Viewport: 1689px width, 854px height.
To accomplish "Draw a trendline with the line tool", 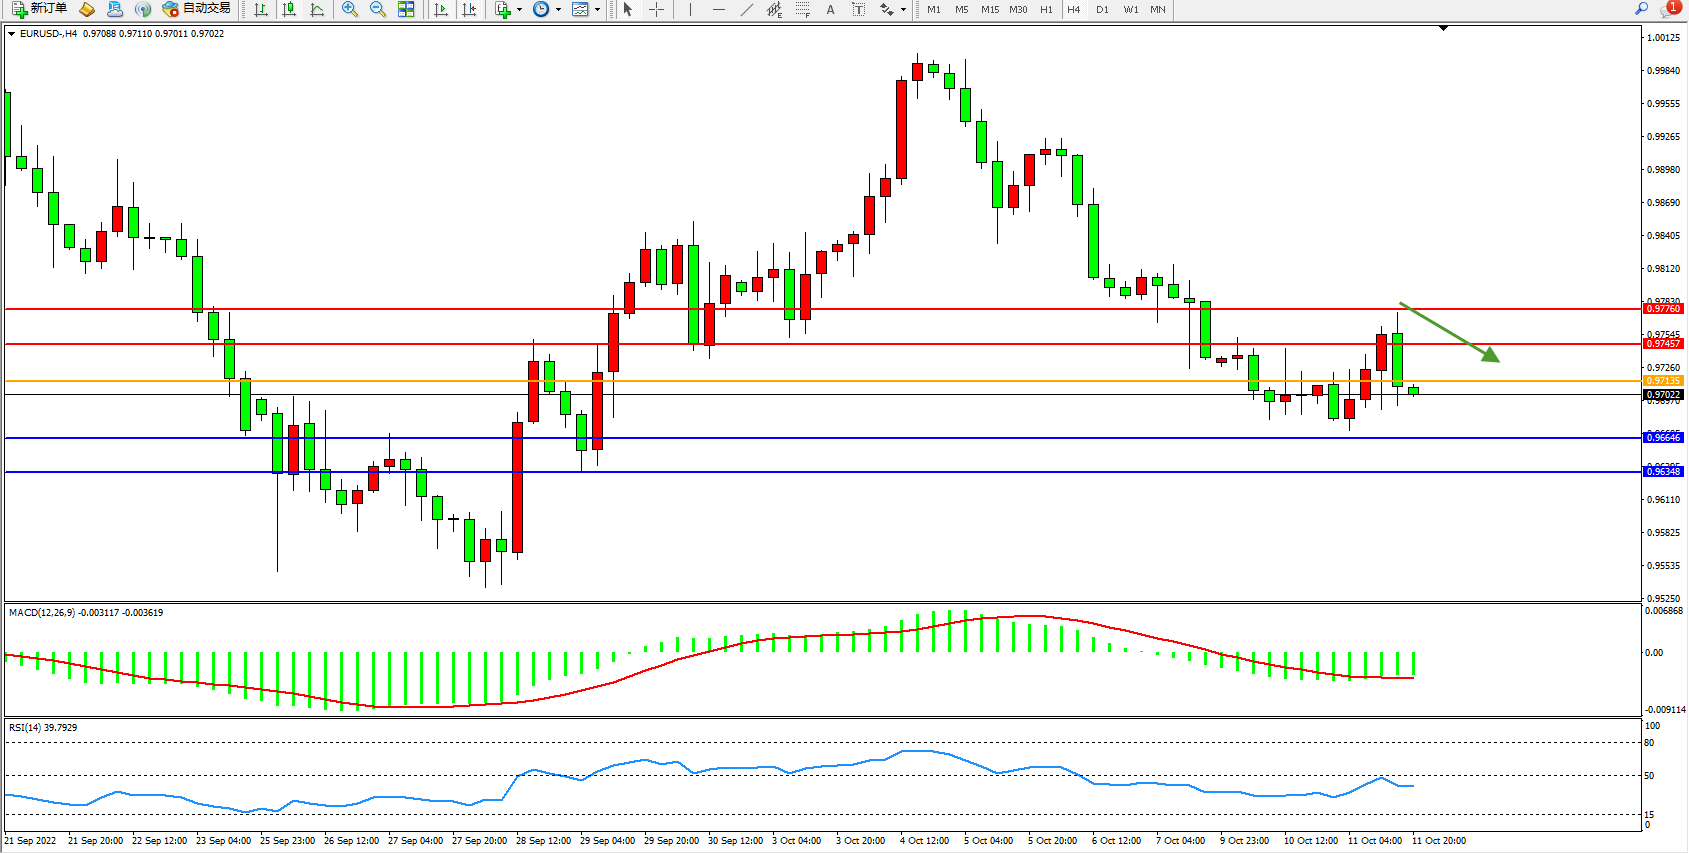I will pyautogui.click(x=746, y=10).
